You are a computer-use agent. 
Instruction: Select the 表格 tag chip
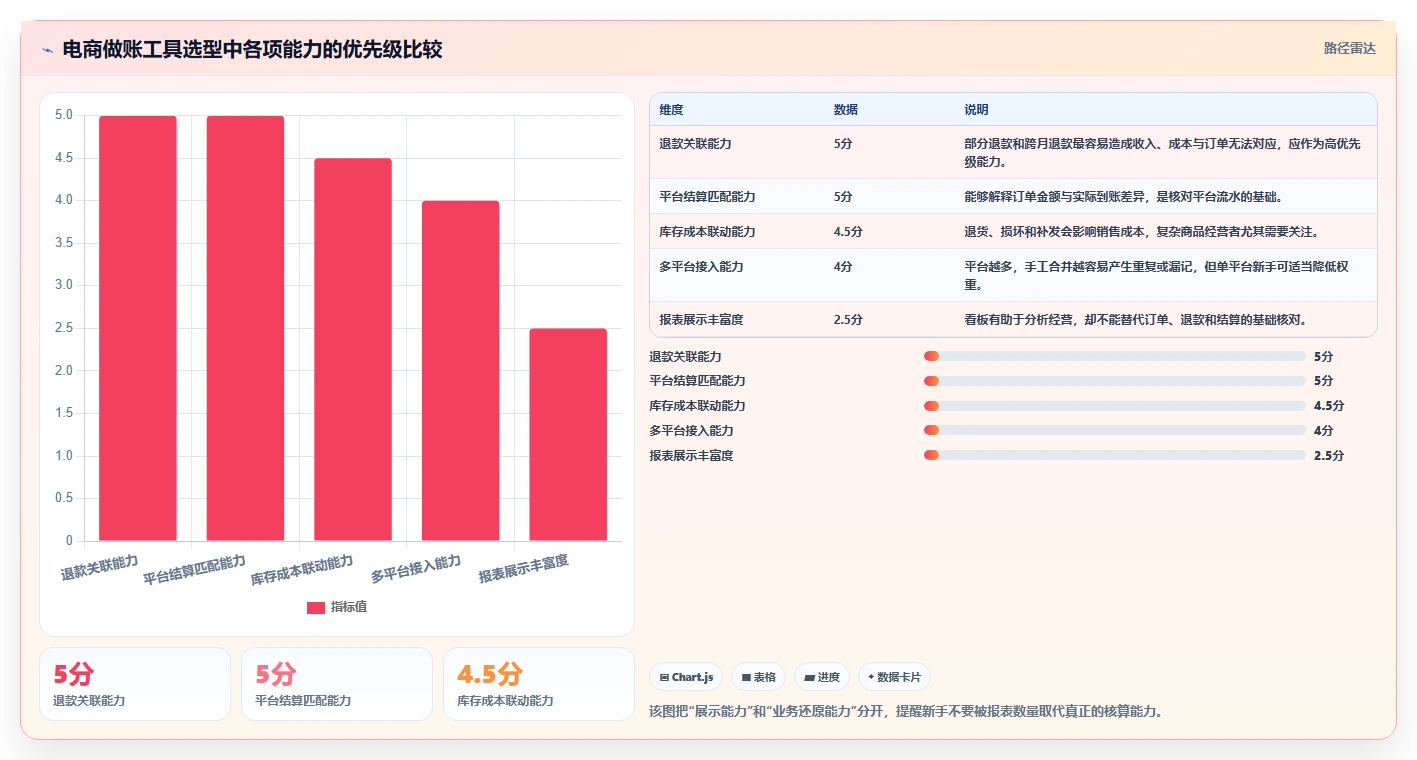pyautogui.click(x=759, y=677)
